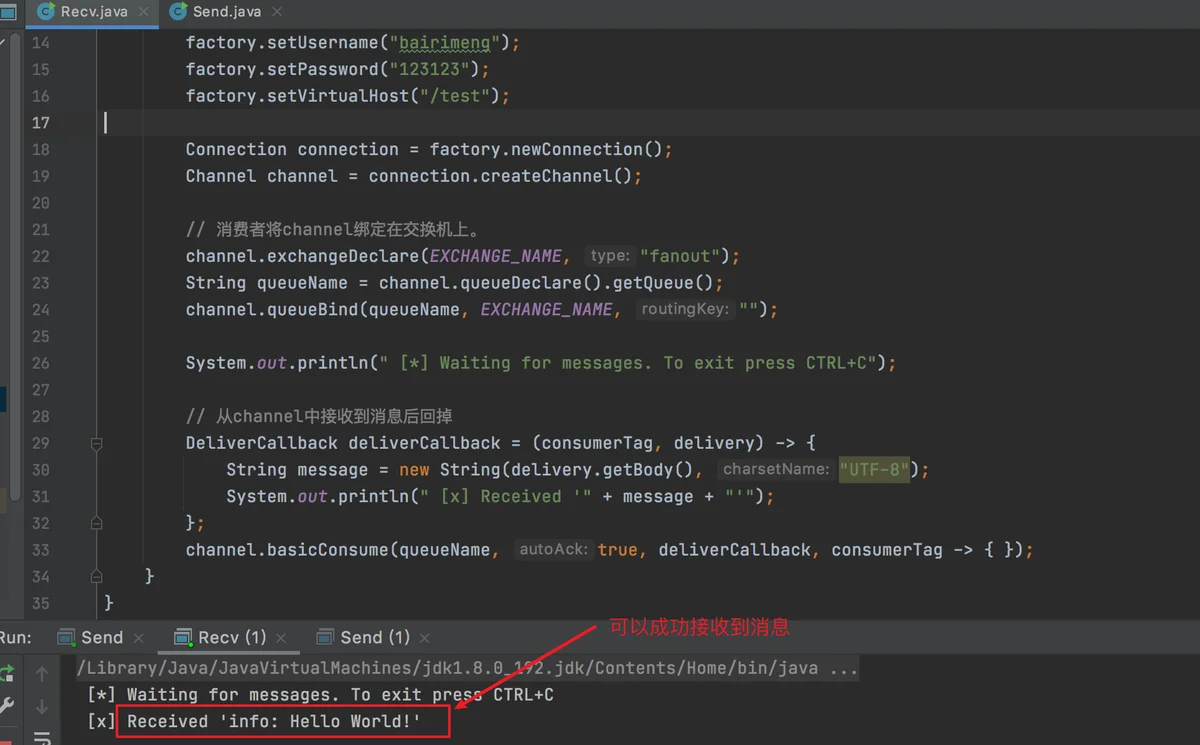Viewport: 1200px width, 745px height.
Task: Select the Recv (1) run tab
Action: coord(231,637)
